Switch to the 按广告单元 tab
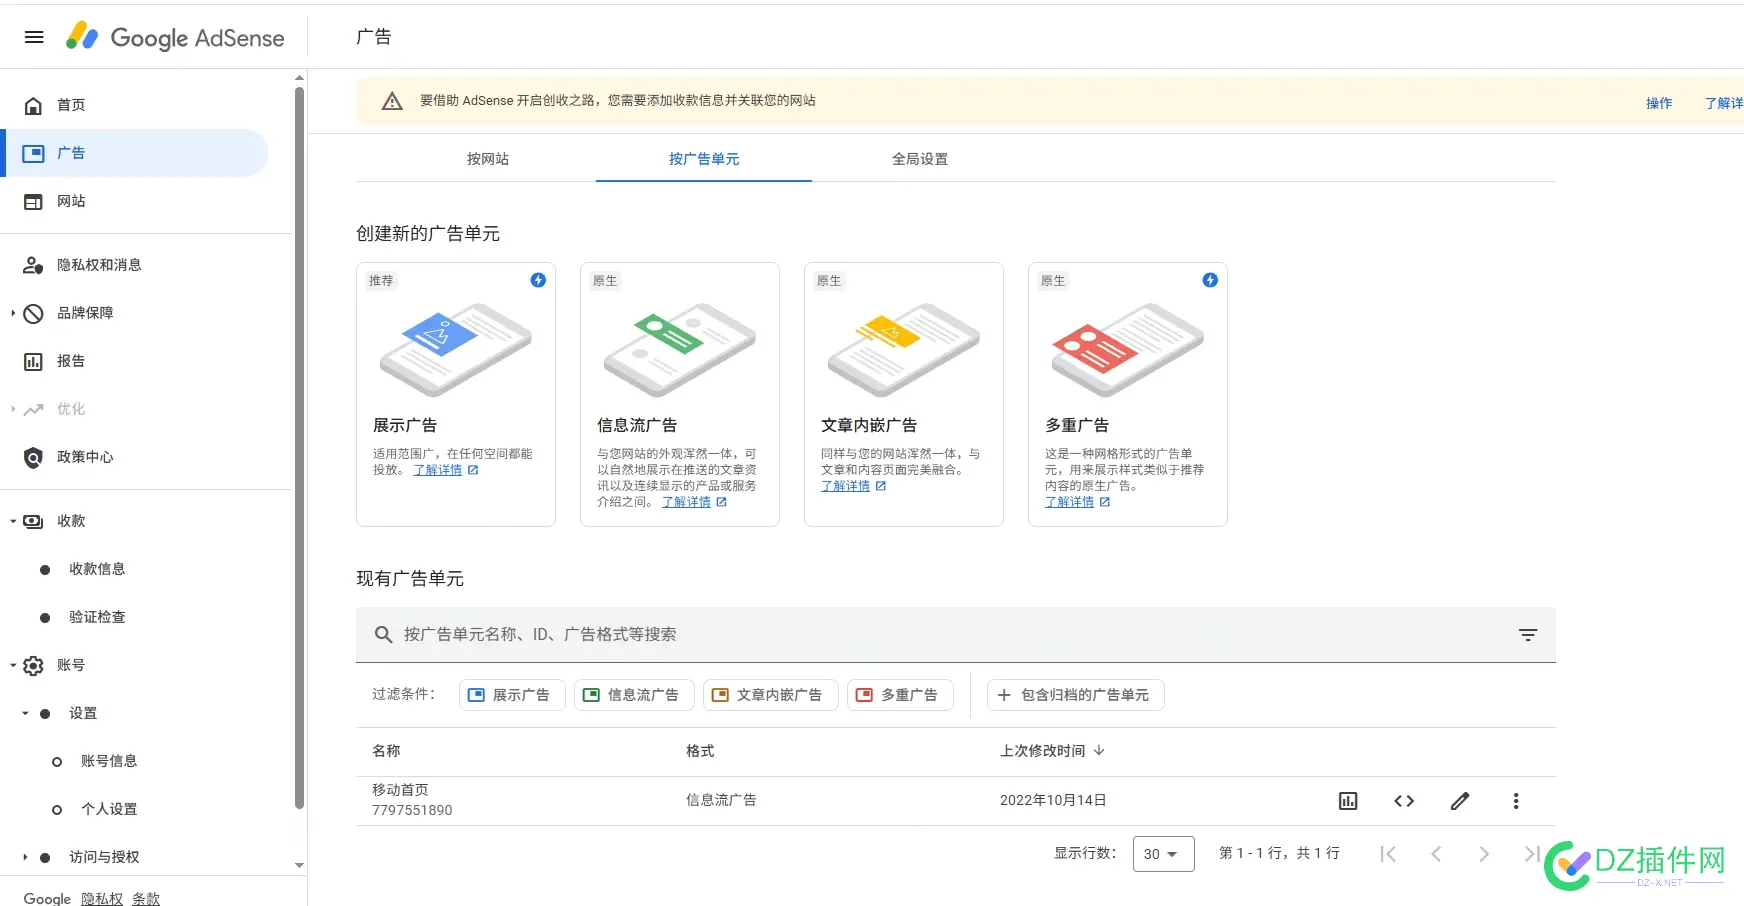Viewport: 1744px width, 906px height. (x=704, y=159)
